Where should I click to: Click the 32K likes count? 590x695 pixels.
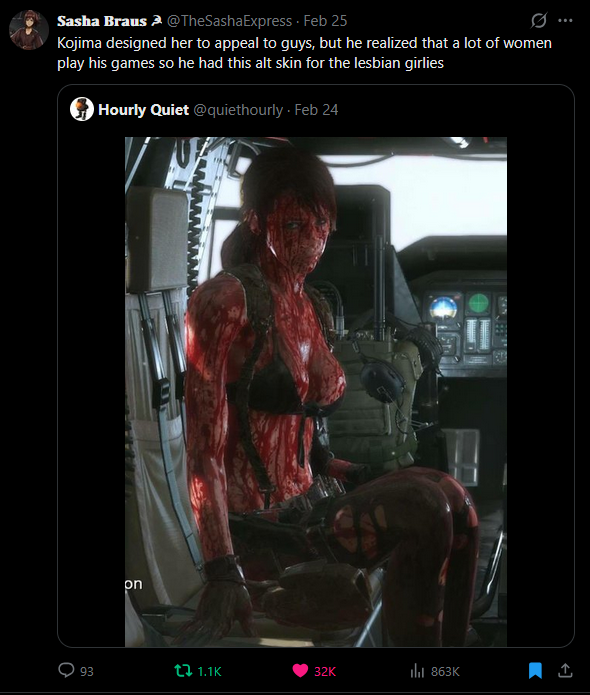[x=325, y=672]
